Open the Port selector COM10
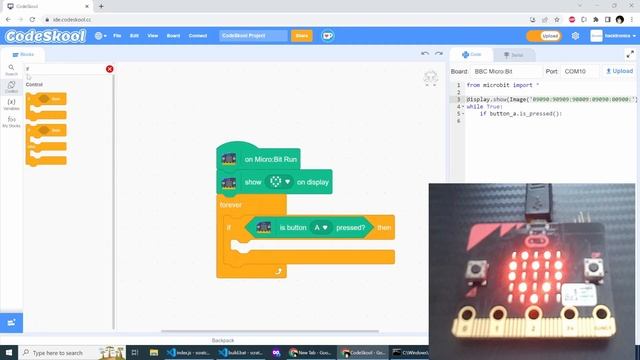Image resolution: width=640 pixels, height=360 pixels. 580,71
